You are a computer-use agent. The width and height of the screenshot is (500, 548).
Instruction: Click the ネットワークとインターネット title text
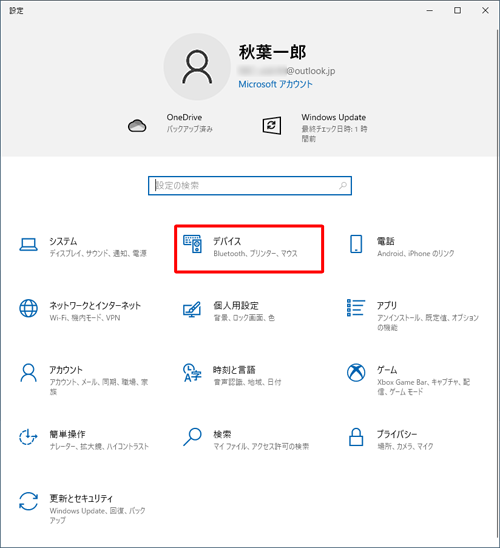(95, 305)
